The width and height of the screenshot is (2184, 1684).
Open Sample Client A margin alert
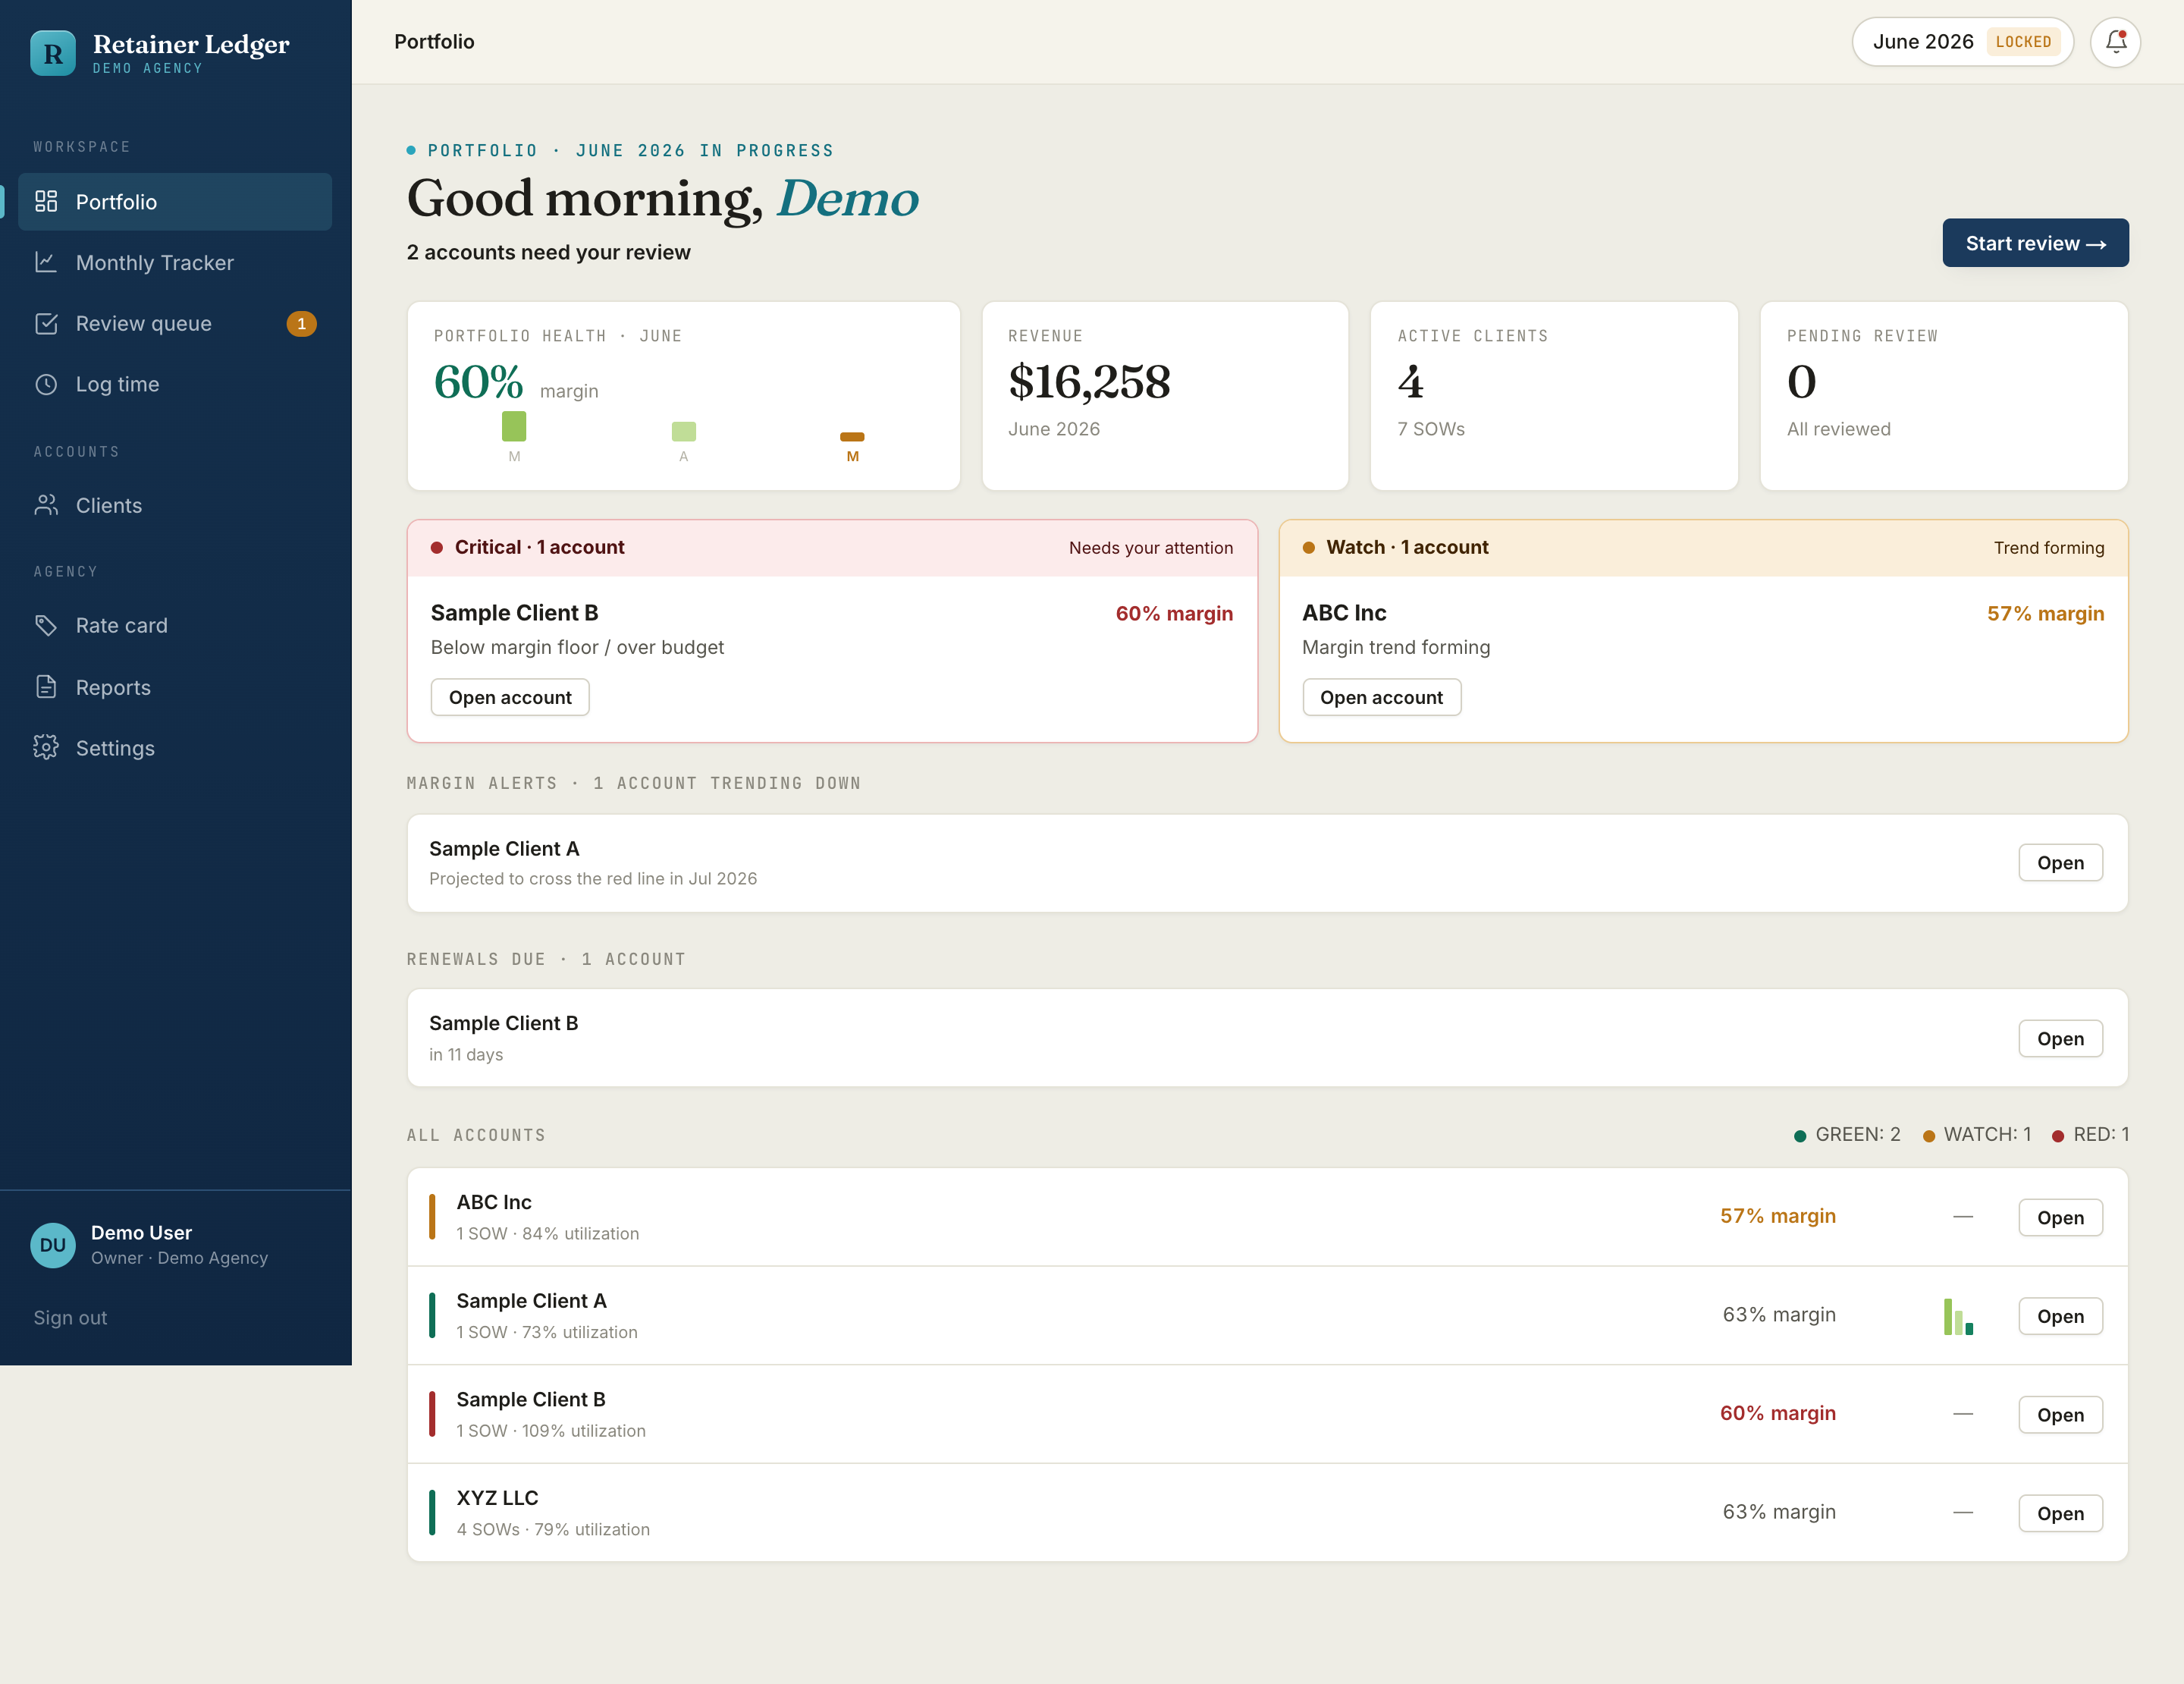(x=2060, y=863)
